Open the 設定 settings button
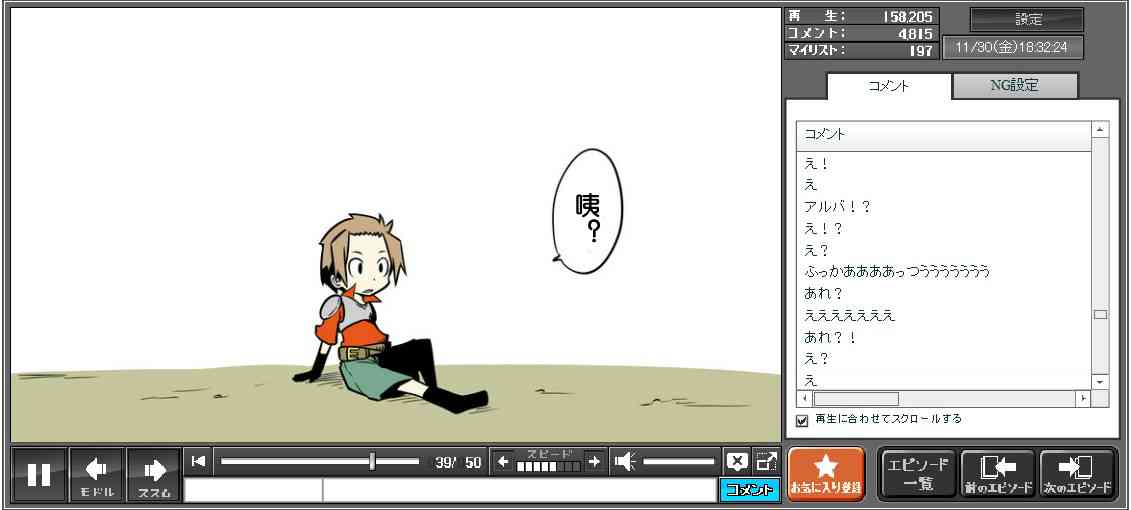The height and width of the screenshot is (510, 1131). 1027,20
